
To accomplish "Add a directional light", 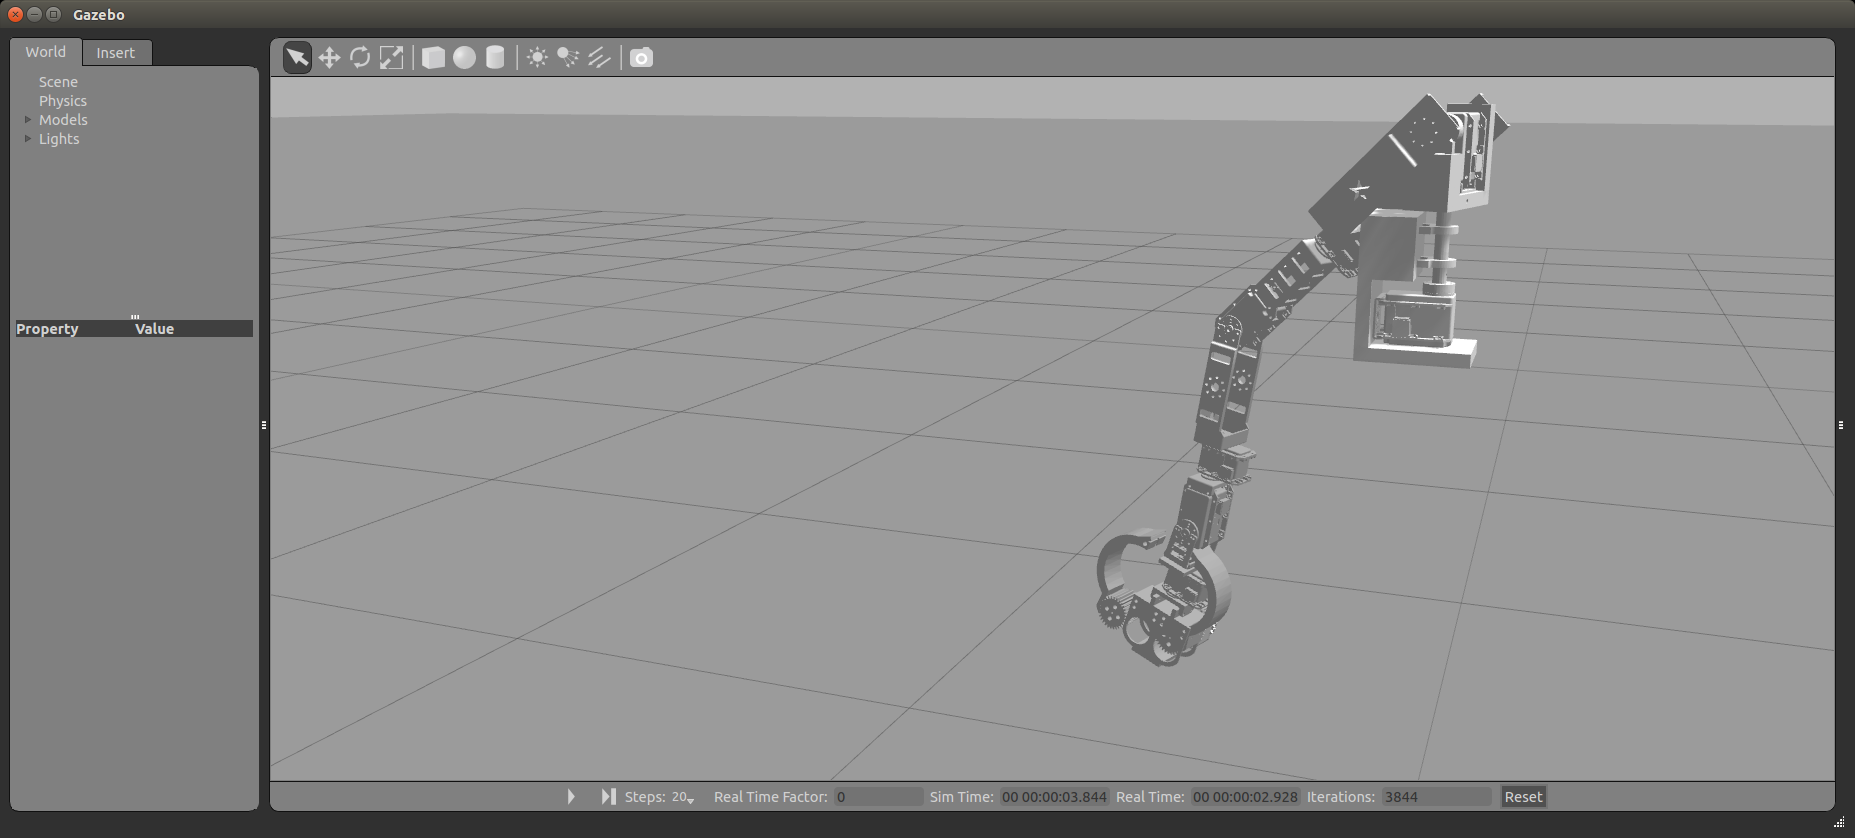I will tap(599, 57).
